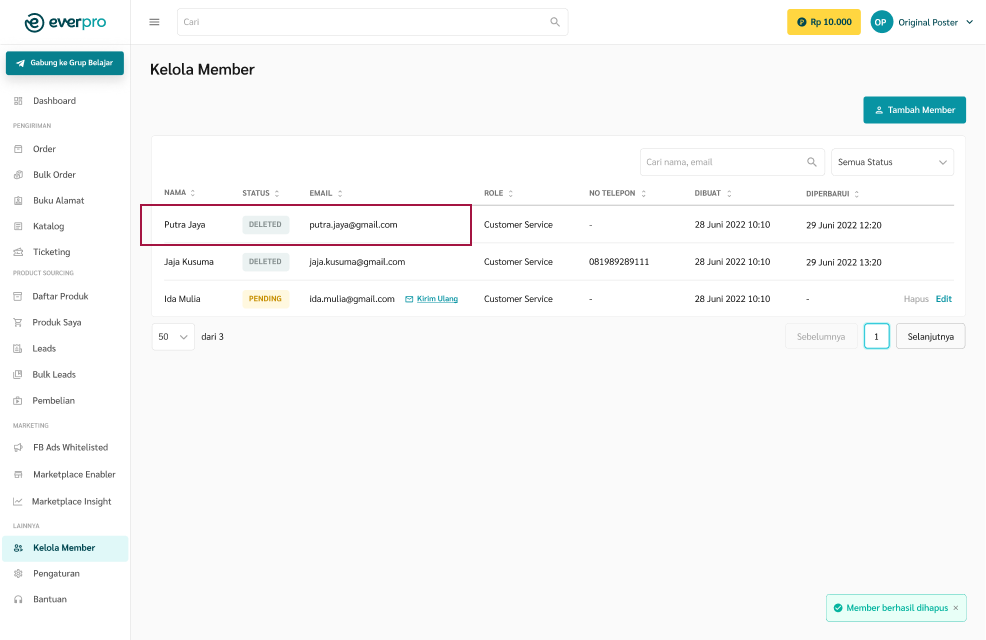Click the Rp 10.000 balance button
The image size is (986, 640).
[x=824, y=22]
